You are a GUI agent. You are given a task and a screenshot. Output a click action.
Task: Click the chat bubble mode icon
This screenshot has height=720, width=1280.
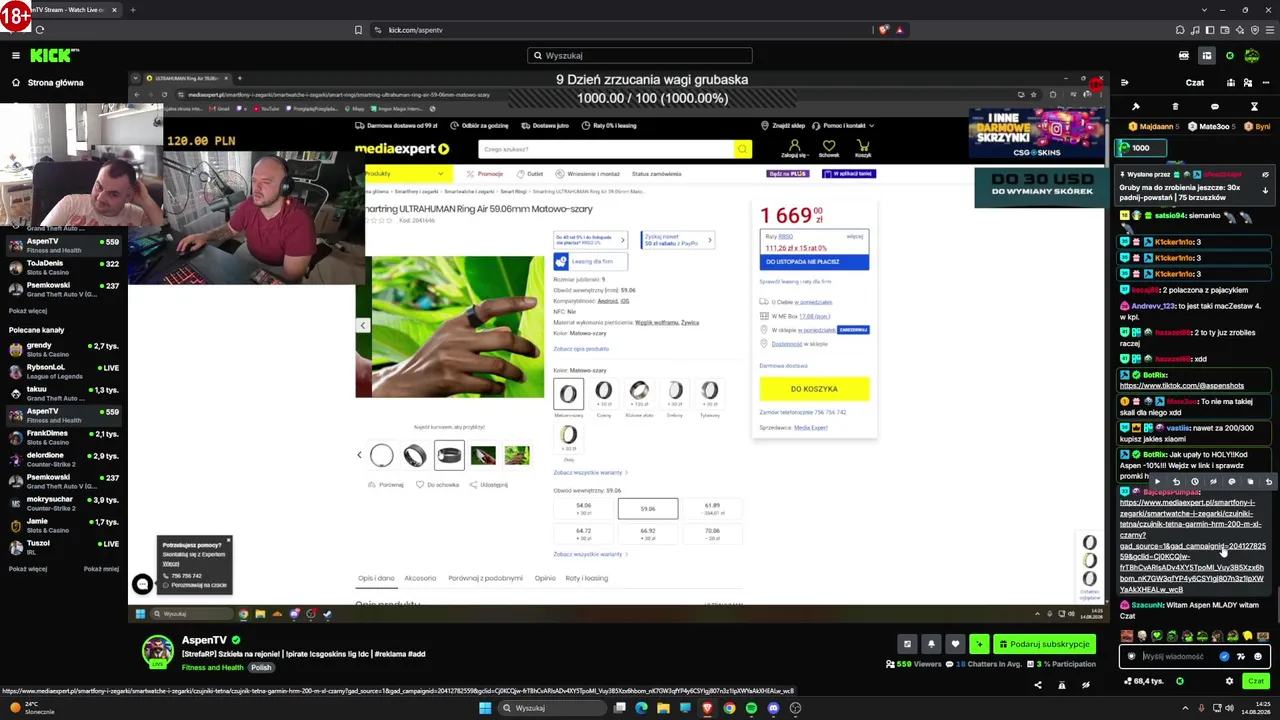(x=1215, y=106)
